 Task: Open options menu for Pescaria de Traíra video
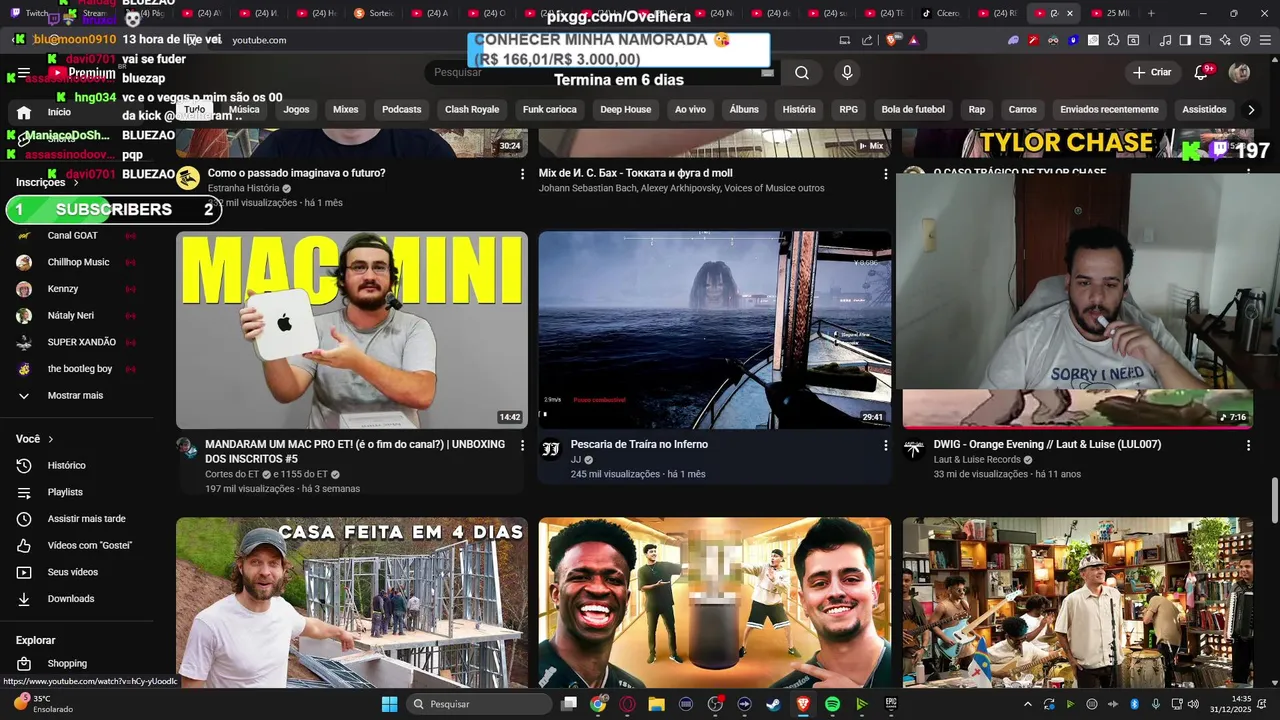pyautogui.click(x=885, y=445)
